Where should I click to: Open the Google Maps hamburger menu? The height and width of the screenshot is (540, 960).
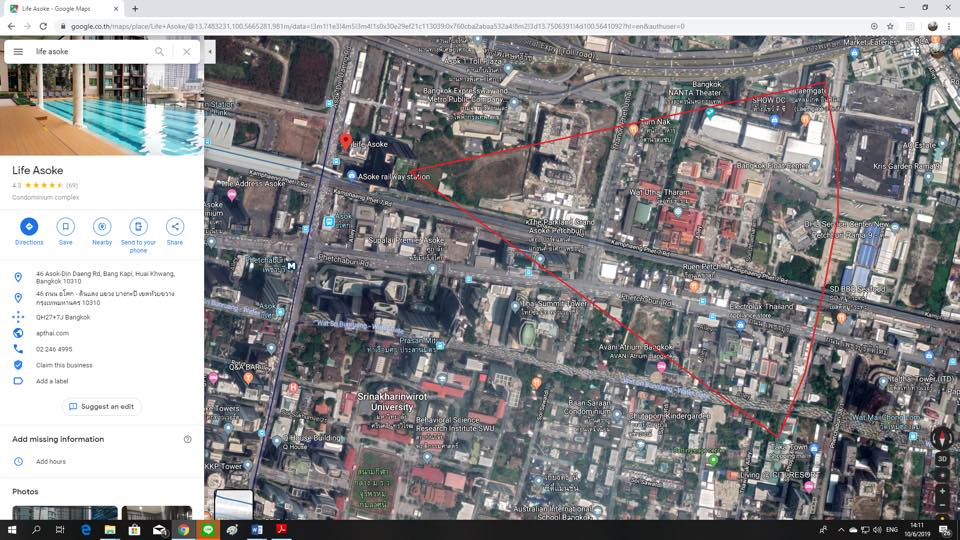(18, 51)
